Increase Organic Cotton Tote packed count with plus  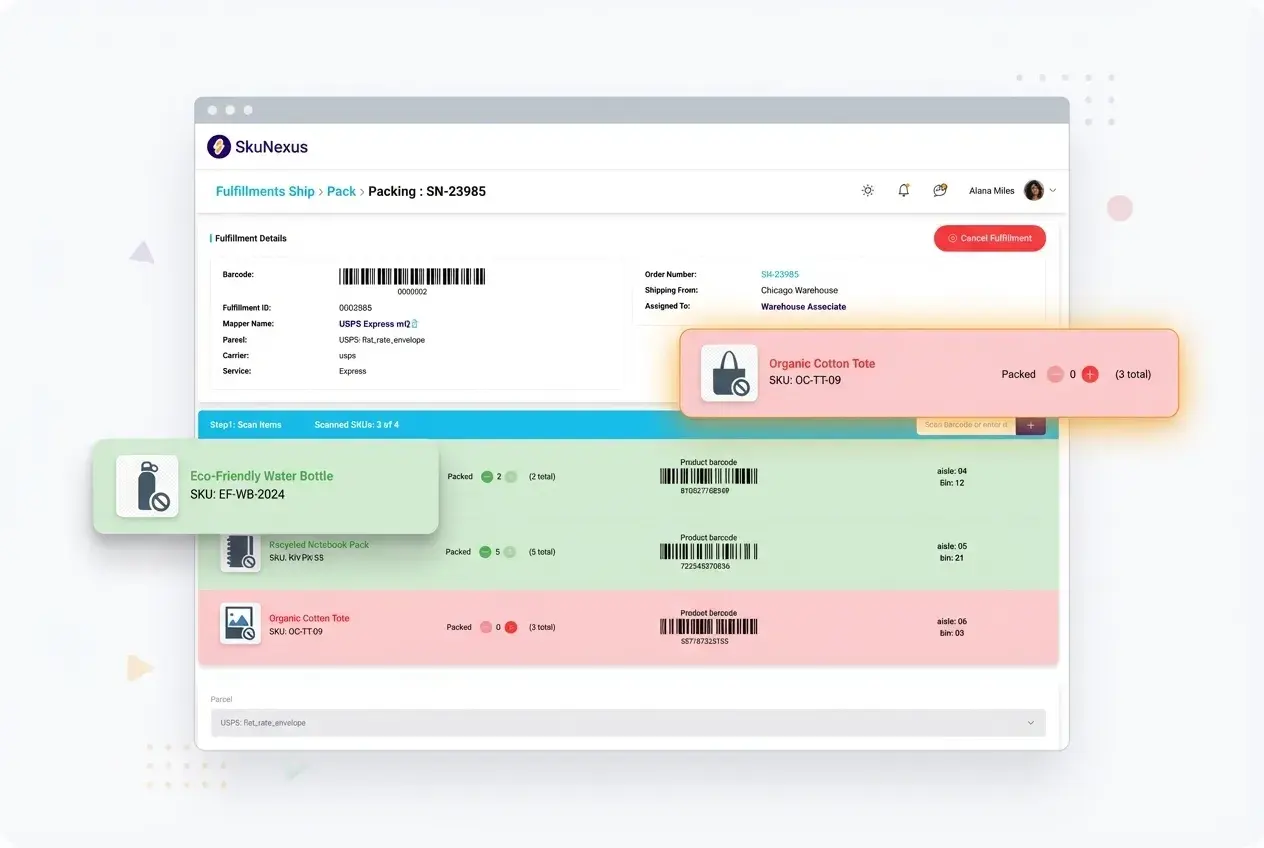pyautogui.click(x=1090, y=374)
